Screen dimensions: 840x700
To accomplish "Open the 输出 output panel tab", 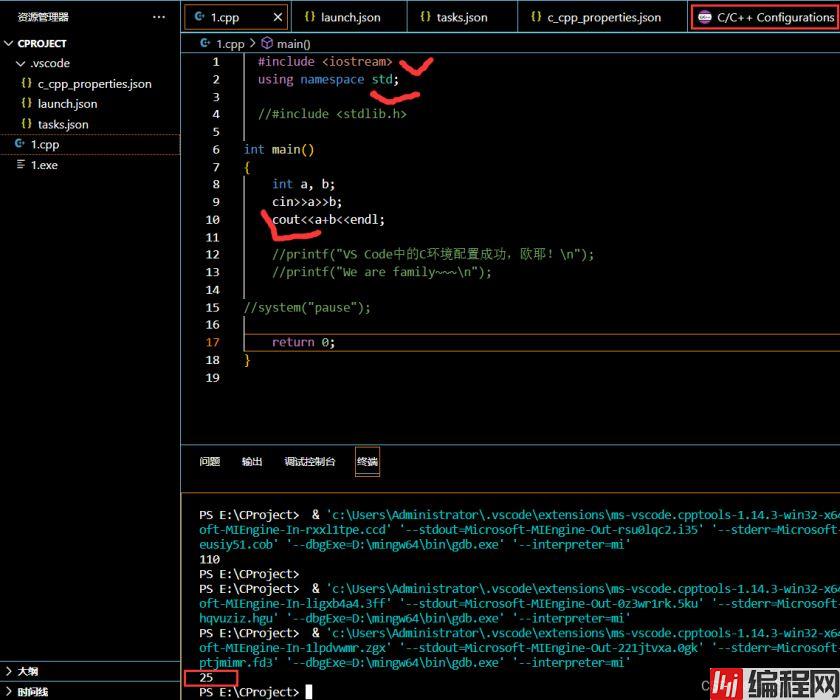I will (252, 462).
